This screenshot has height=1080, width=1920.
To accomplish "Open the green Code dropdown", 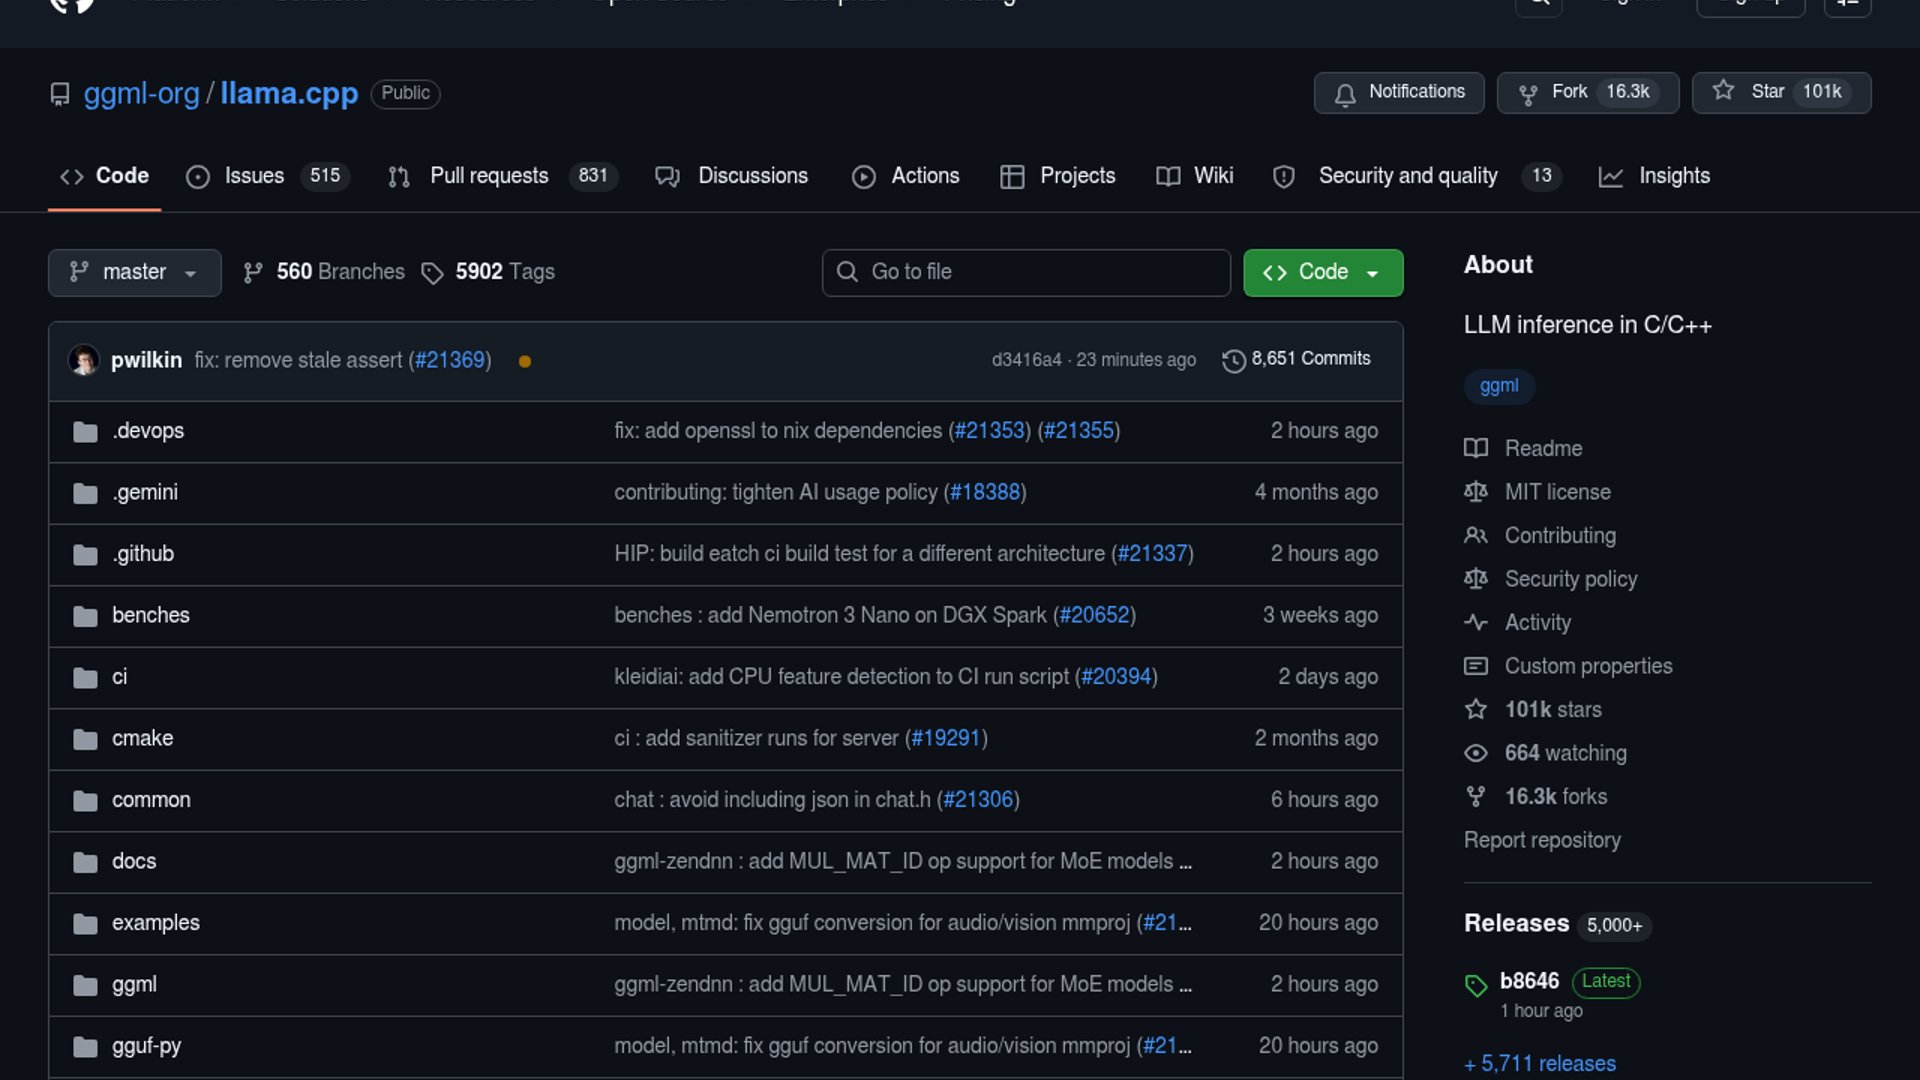I will coord(1322,272).
